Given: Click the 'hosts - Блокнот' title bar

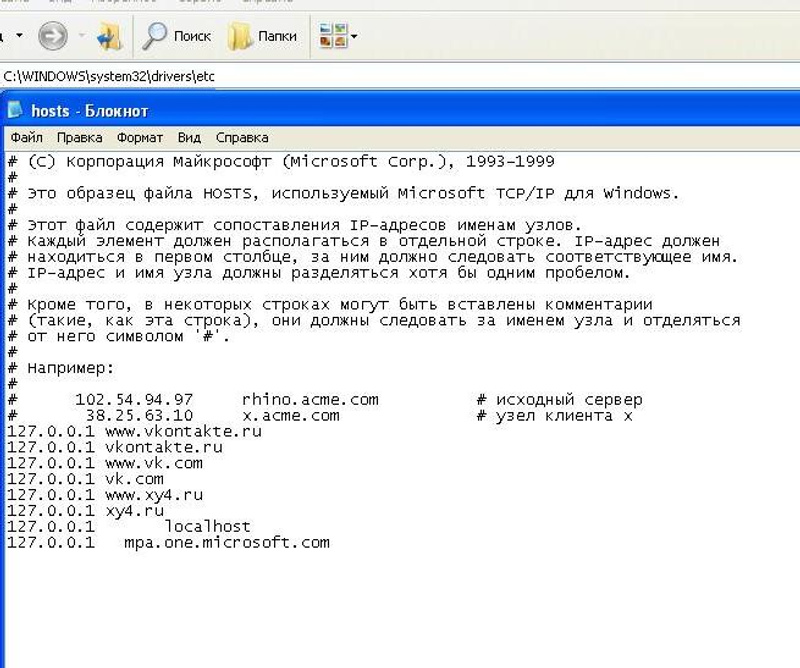Looking at the screenshot, I should pos(402,110).
